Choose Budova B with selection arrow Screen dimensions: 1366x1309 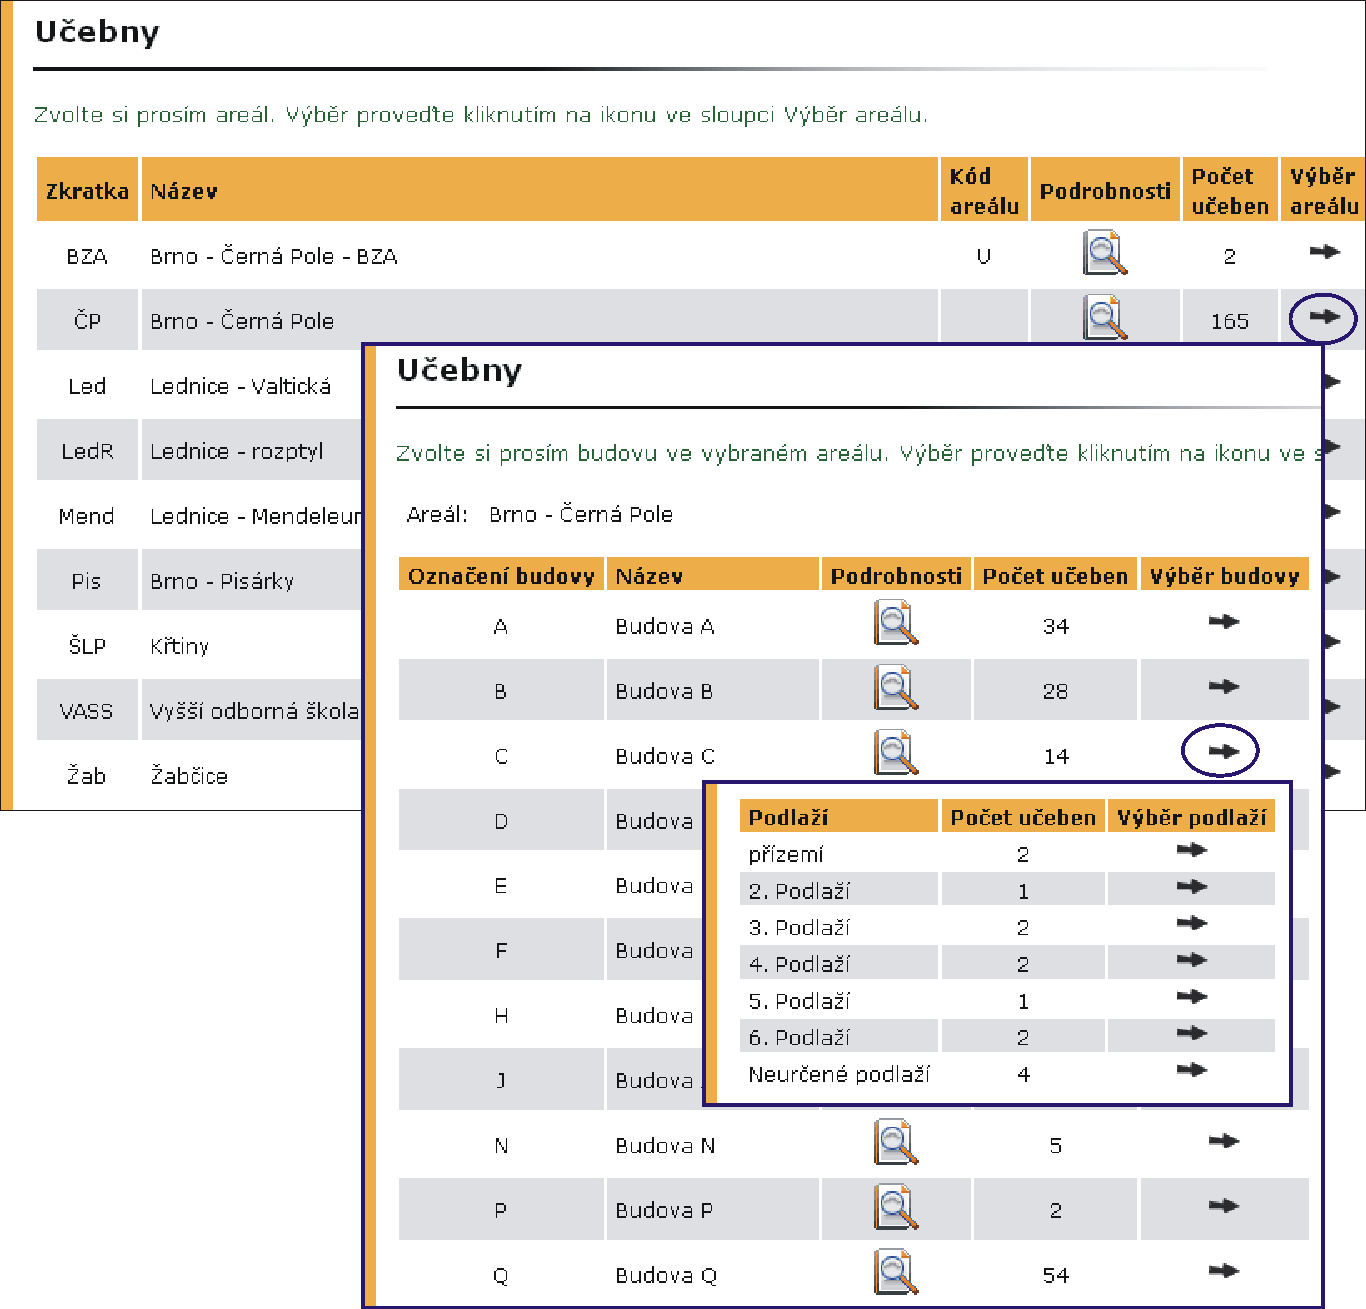(1224, 687)
